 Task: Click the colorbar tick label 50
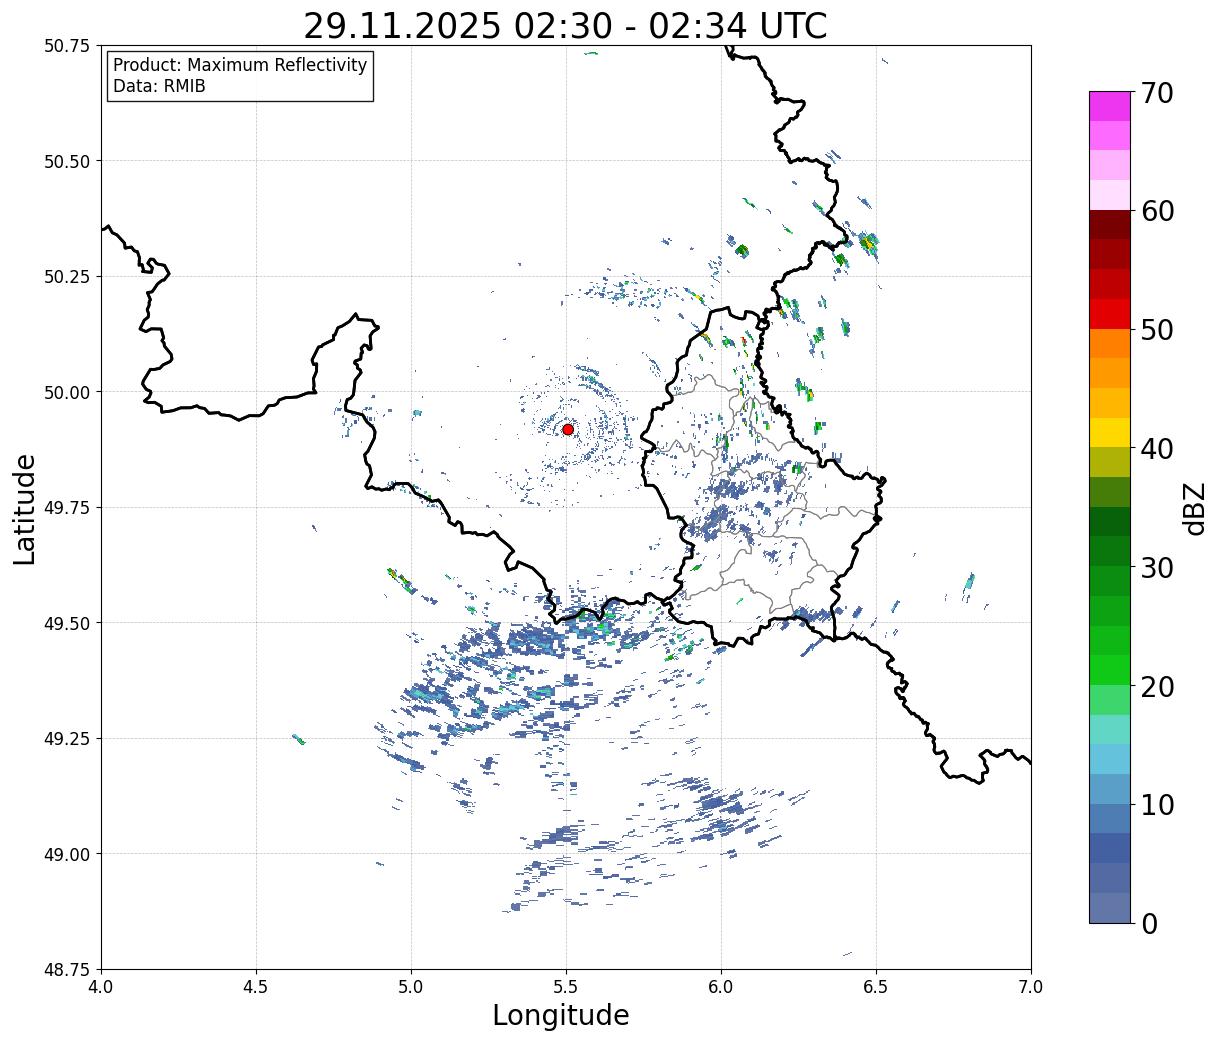(x=1157, y=330)
